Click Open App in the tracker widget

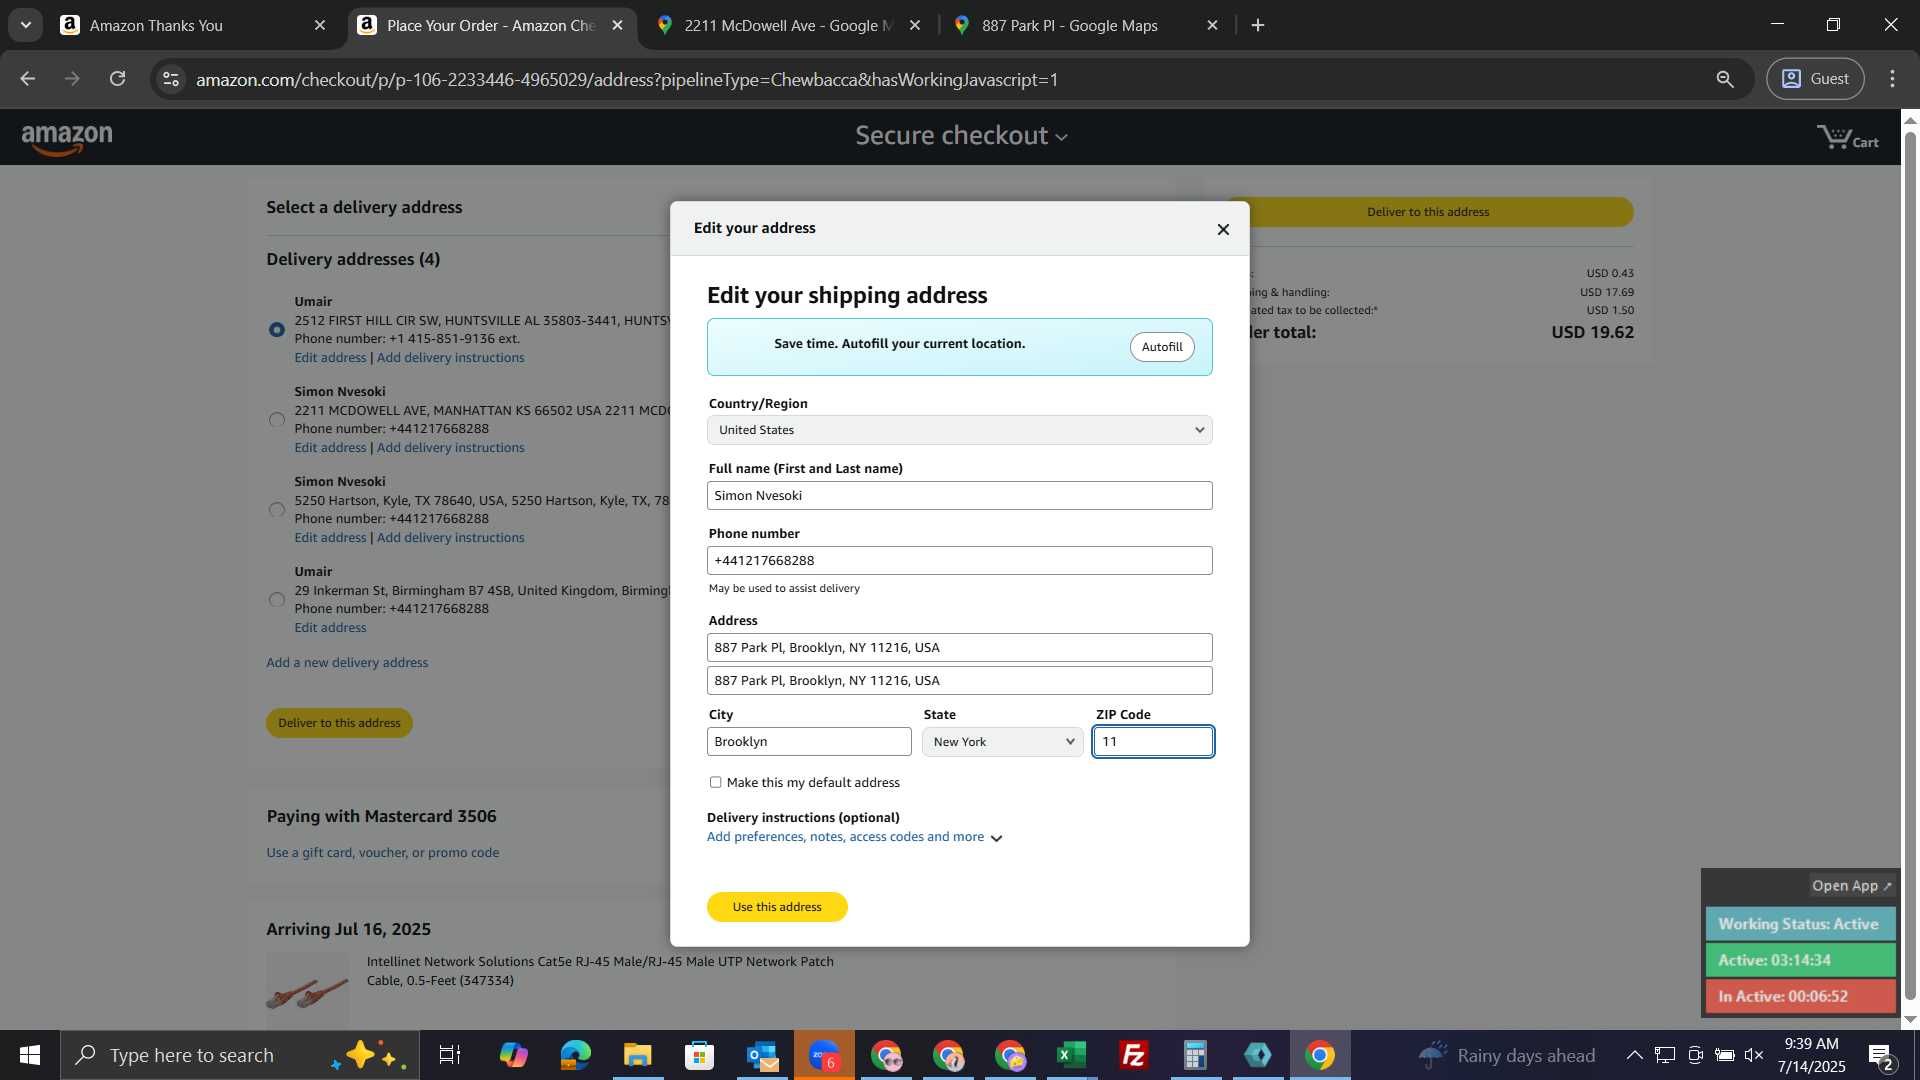pyautogui.click(x=1852, y=886)
